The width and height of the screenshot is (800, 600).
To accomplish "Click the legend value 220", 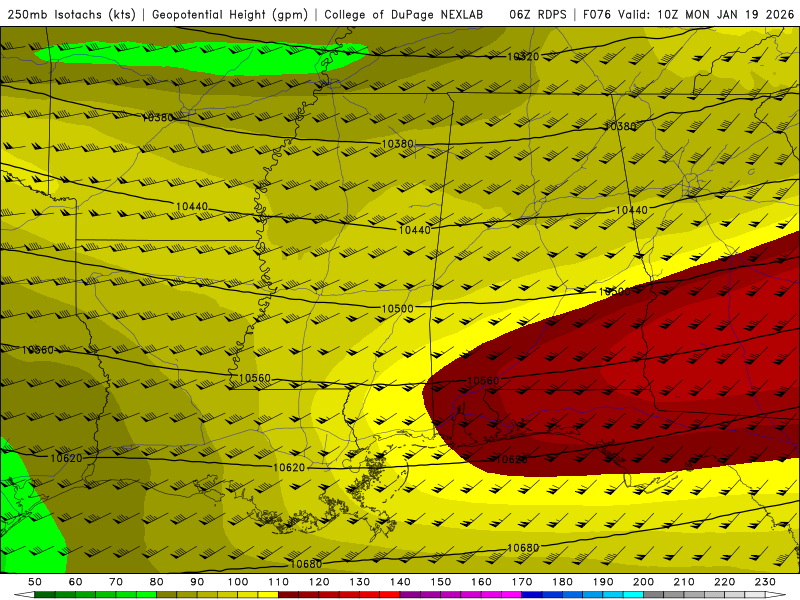I will [x=724, y=582].
